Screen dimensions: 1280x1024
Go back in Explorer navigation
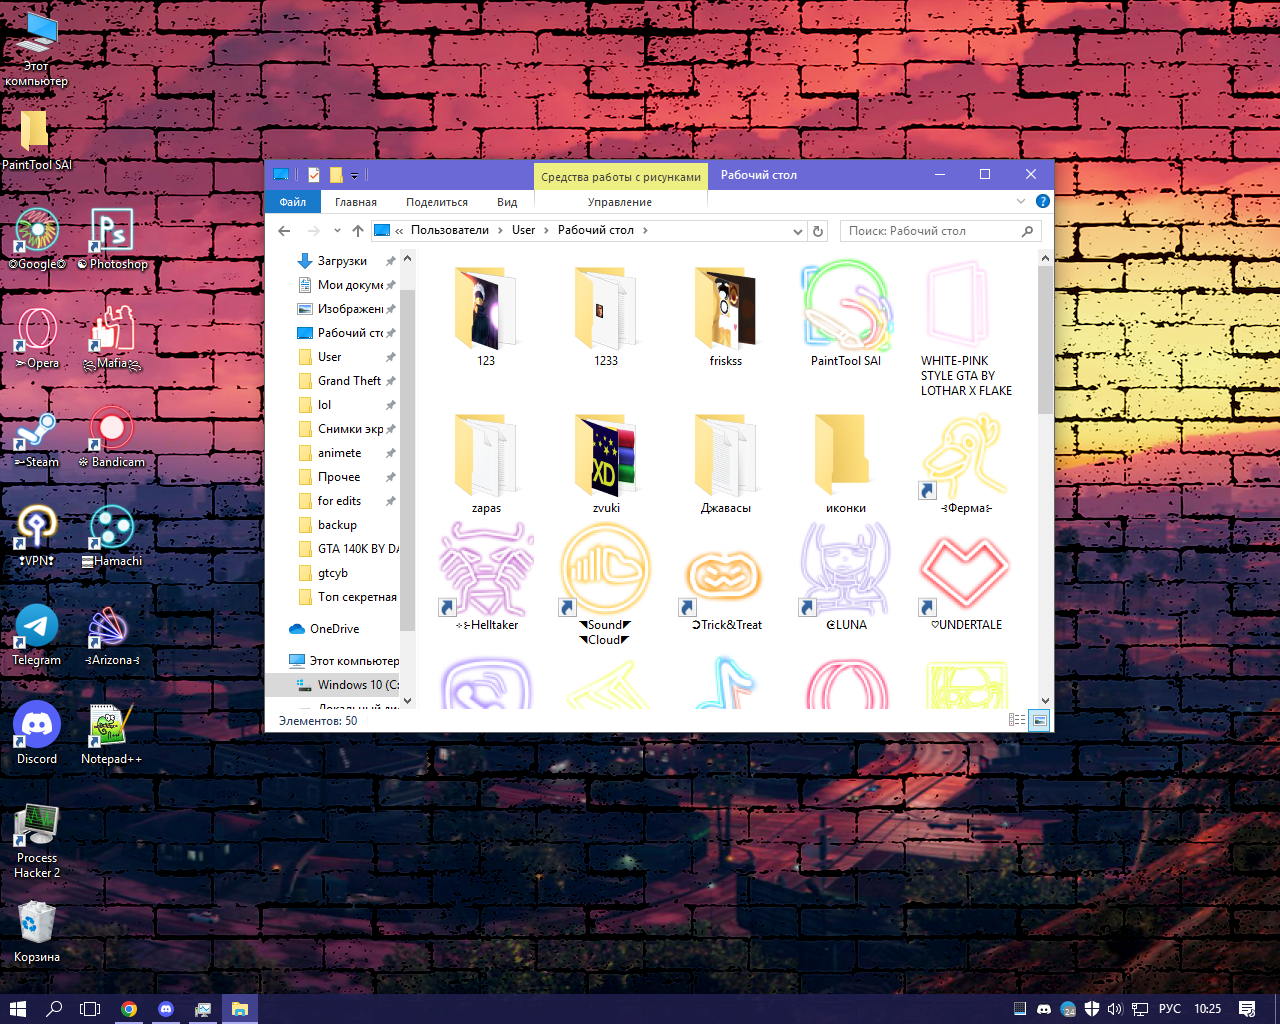(x=284, y=231)
